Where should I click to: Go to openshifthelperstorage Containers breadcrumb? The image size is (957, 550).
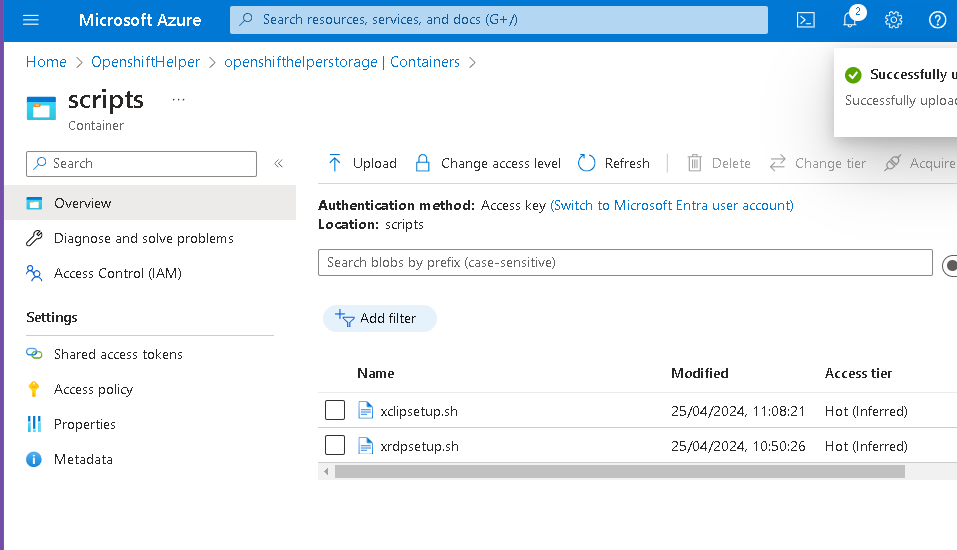(x=342, y=62)
